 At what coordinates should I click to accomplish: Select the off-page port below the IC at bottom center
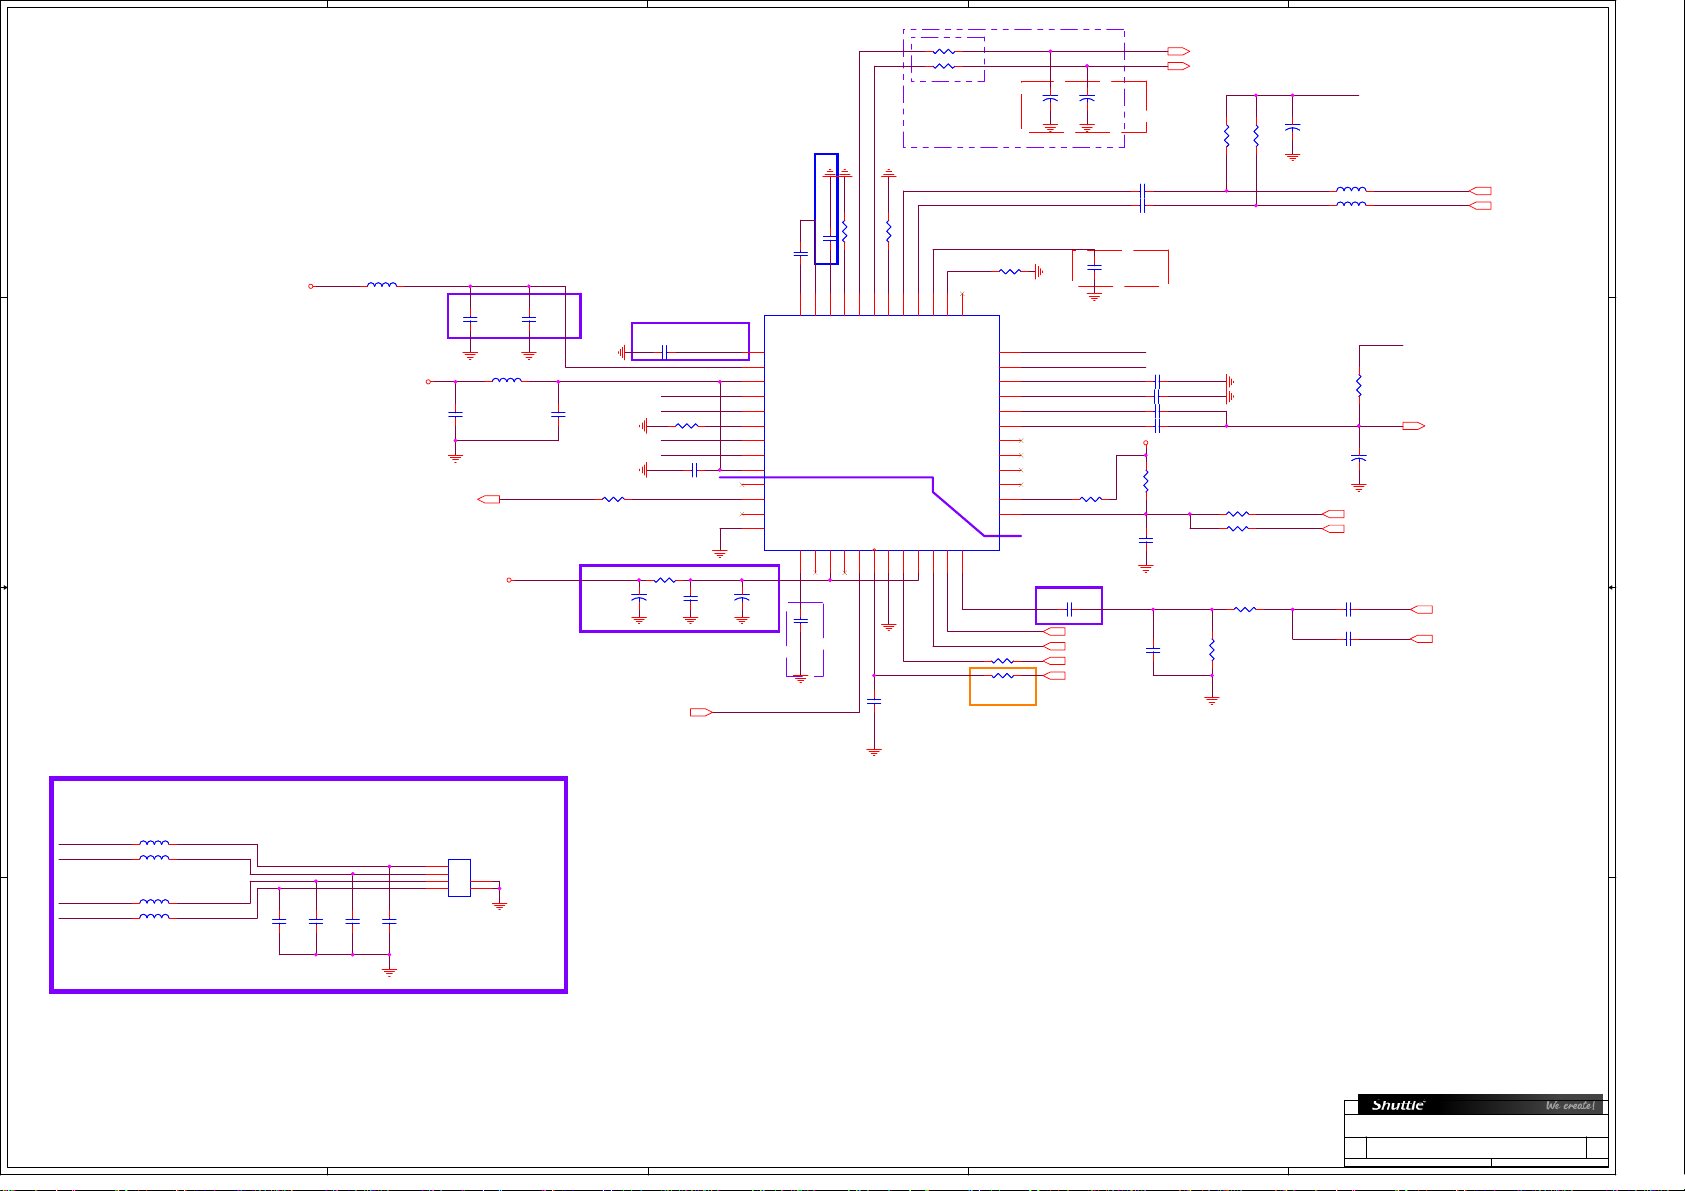pos(701,712)
